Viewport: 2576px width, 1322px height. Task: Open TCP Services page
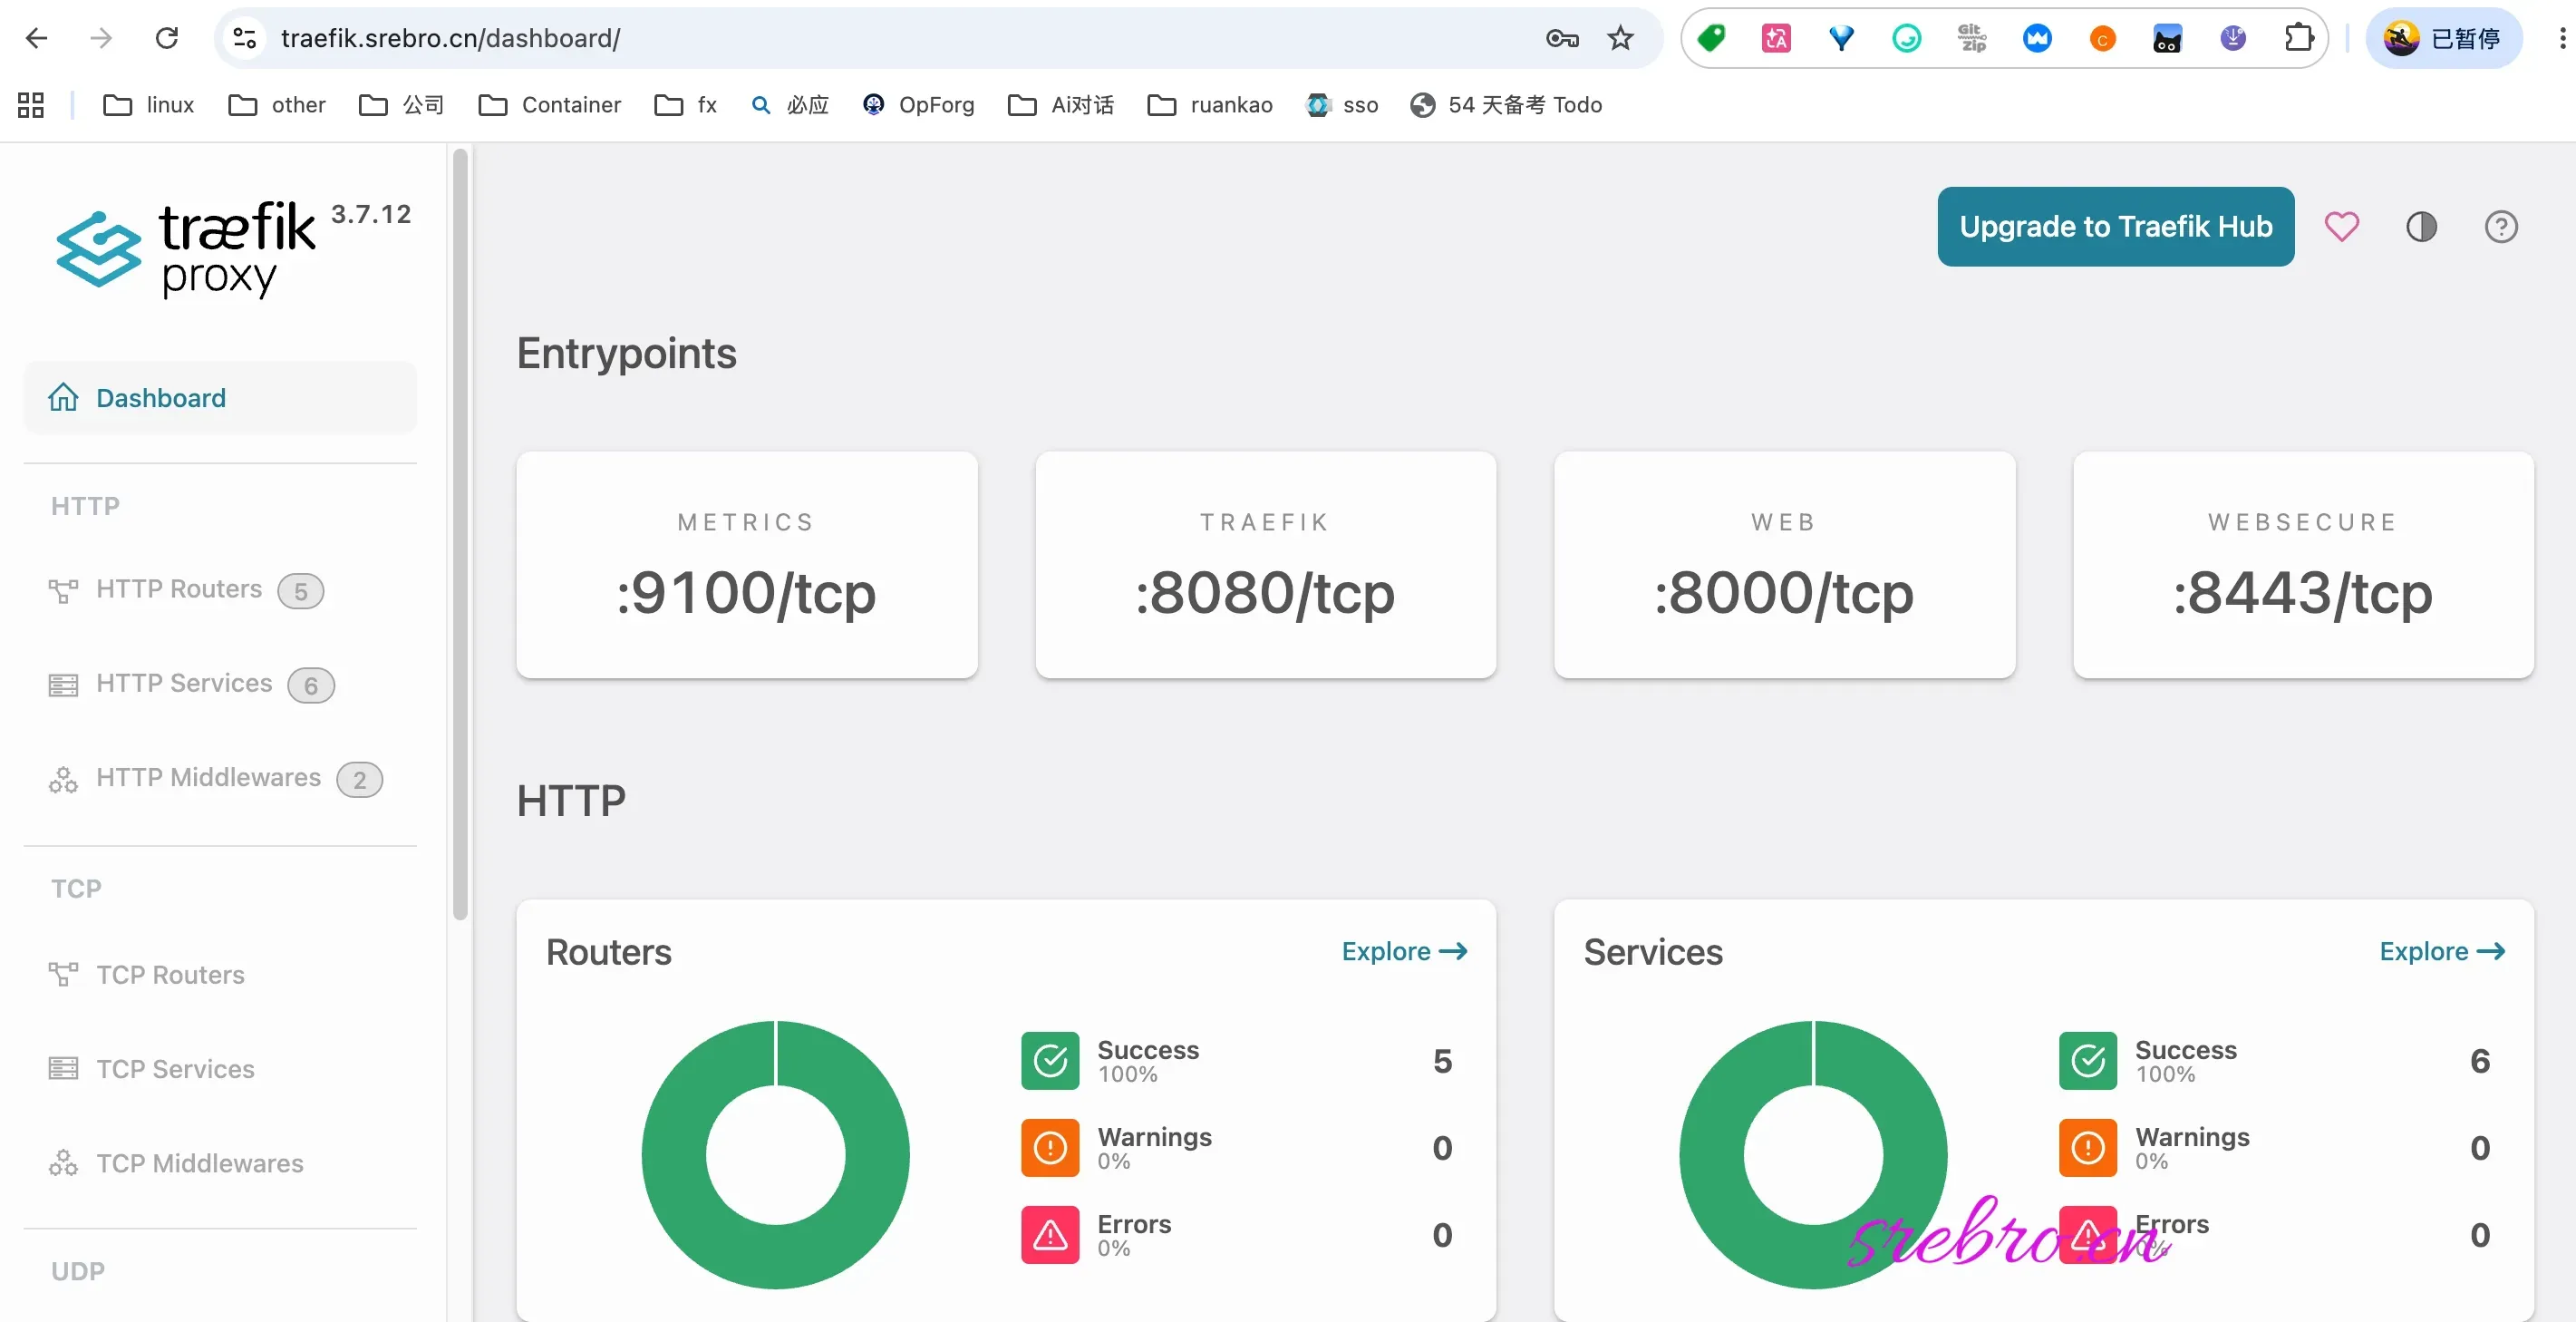tap(151, 1069)
